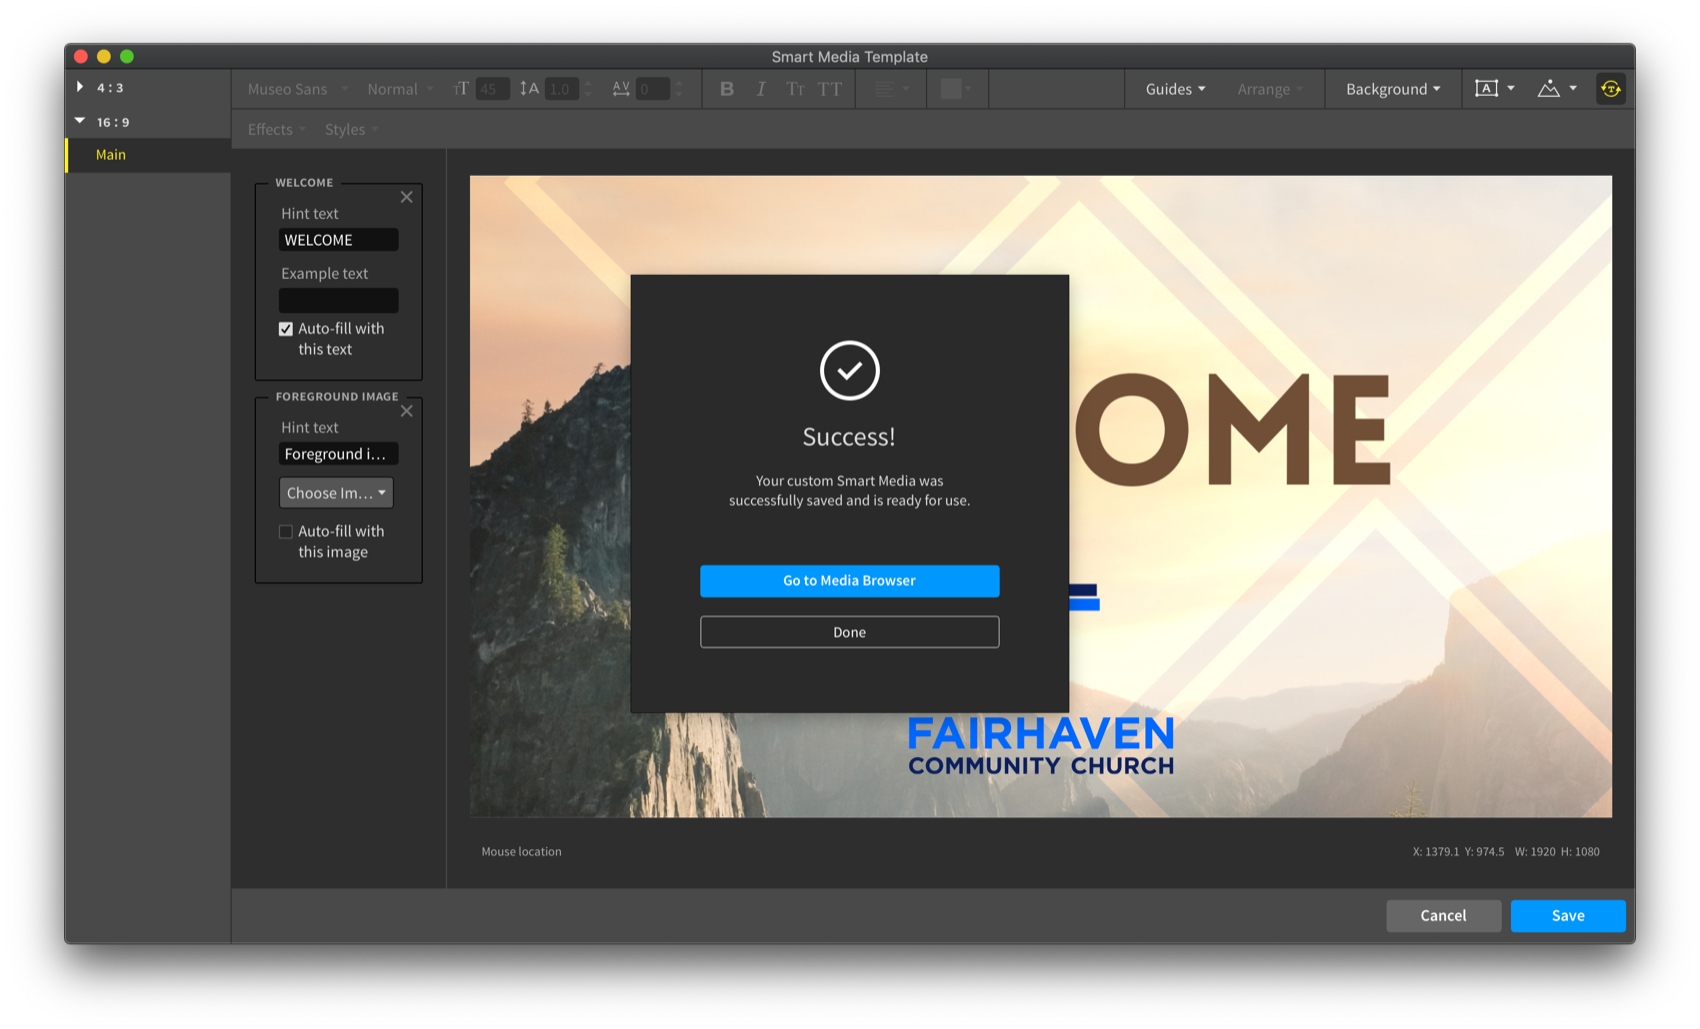This screenshot has height=1029, width=1700.
Task: Click the Italic formatting icon
Action: point(761,89)
